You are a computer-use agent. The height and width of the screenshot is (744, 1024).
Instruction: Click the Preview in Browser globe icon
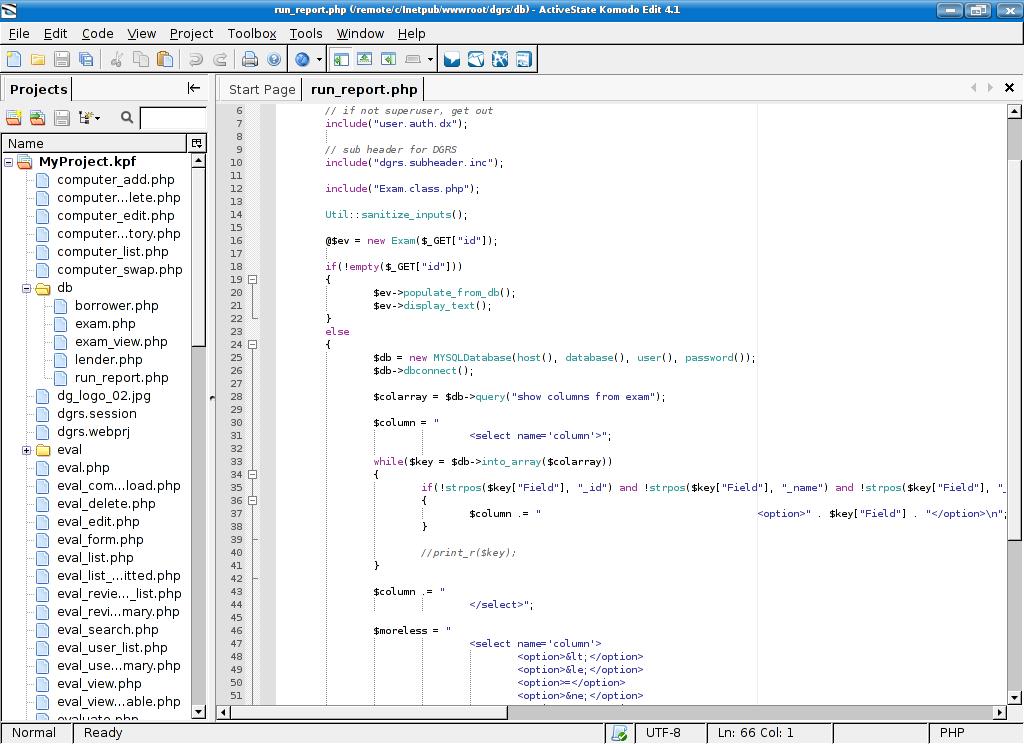[x=302, y=60]
